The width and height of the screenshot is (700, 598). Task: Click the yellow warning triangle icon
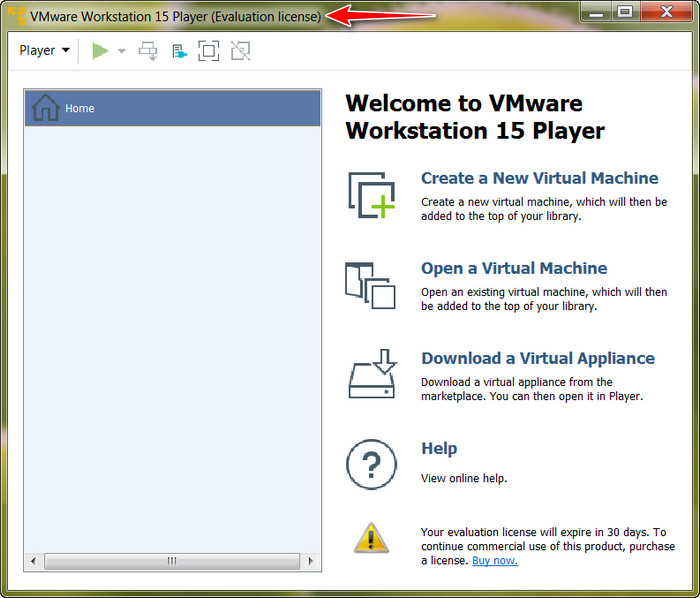[371, 538]
